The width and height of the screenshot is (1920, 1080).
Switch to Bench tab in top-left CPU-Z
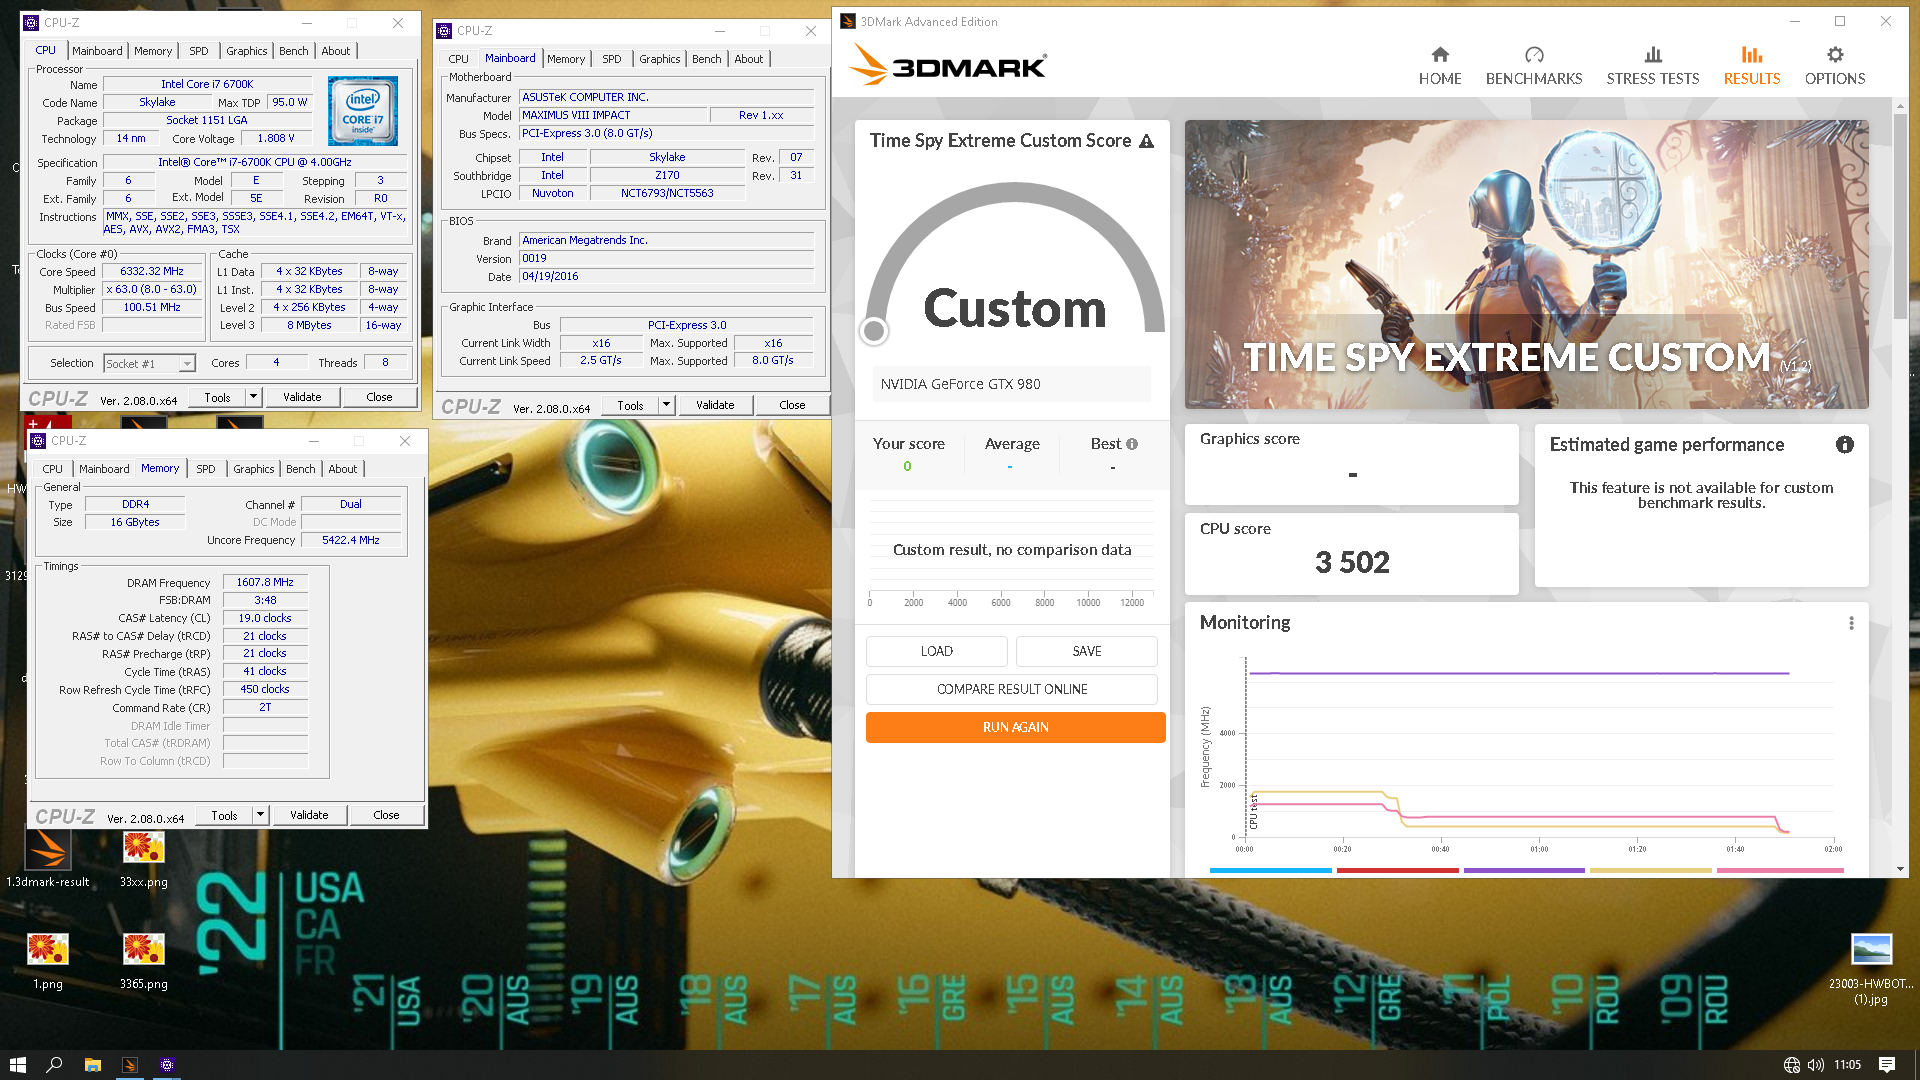coord(293,51)
